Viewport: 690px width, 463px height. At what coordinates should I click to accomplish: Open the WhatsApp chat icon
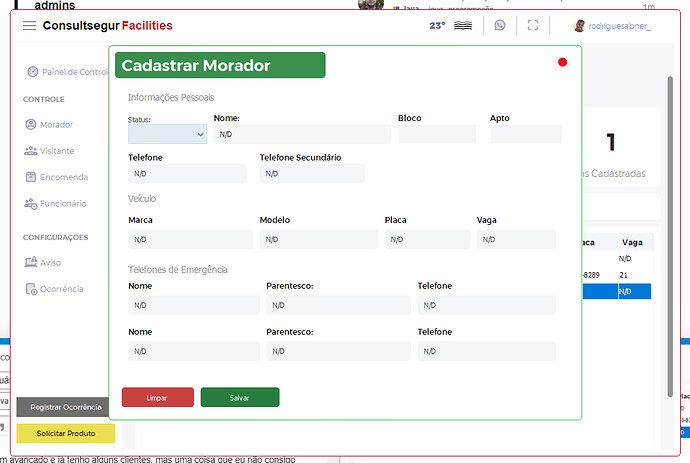499,25
